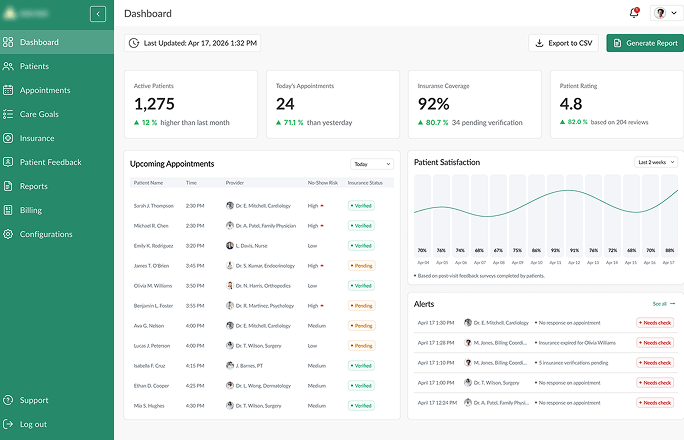The image size is (684, 440).
Task: Open the notifications bell
Action: (634, 13)
